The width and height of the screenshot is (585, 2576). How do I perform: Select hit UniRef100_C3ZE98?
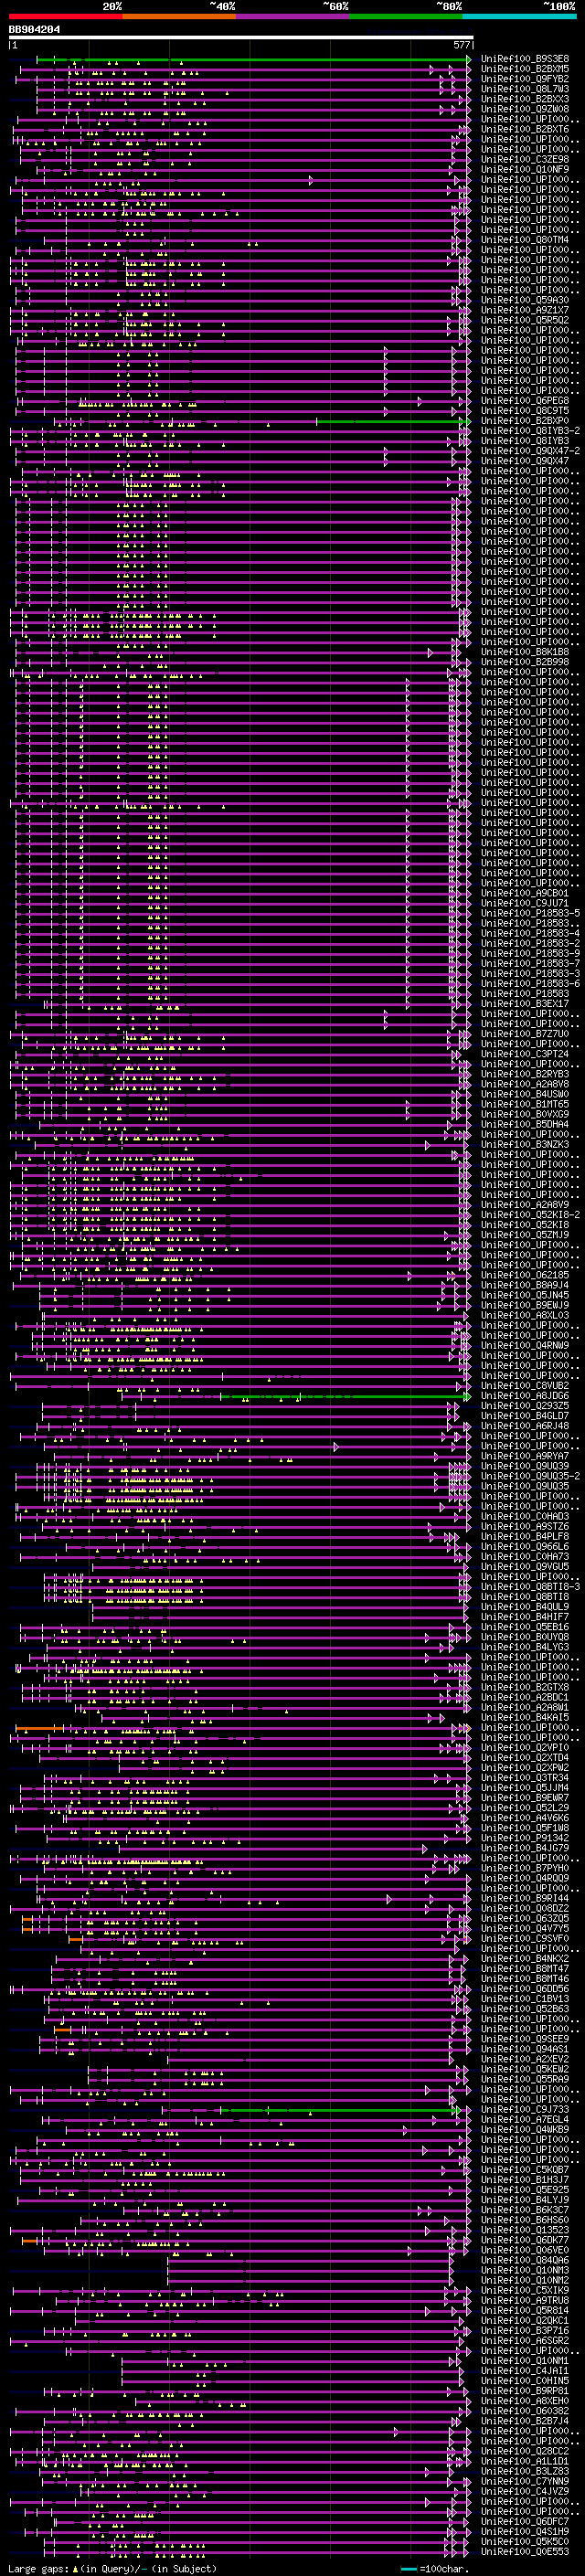click(525, 159)
